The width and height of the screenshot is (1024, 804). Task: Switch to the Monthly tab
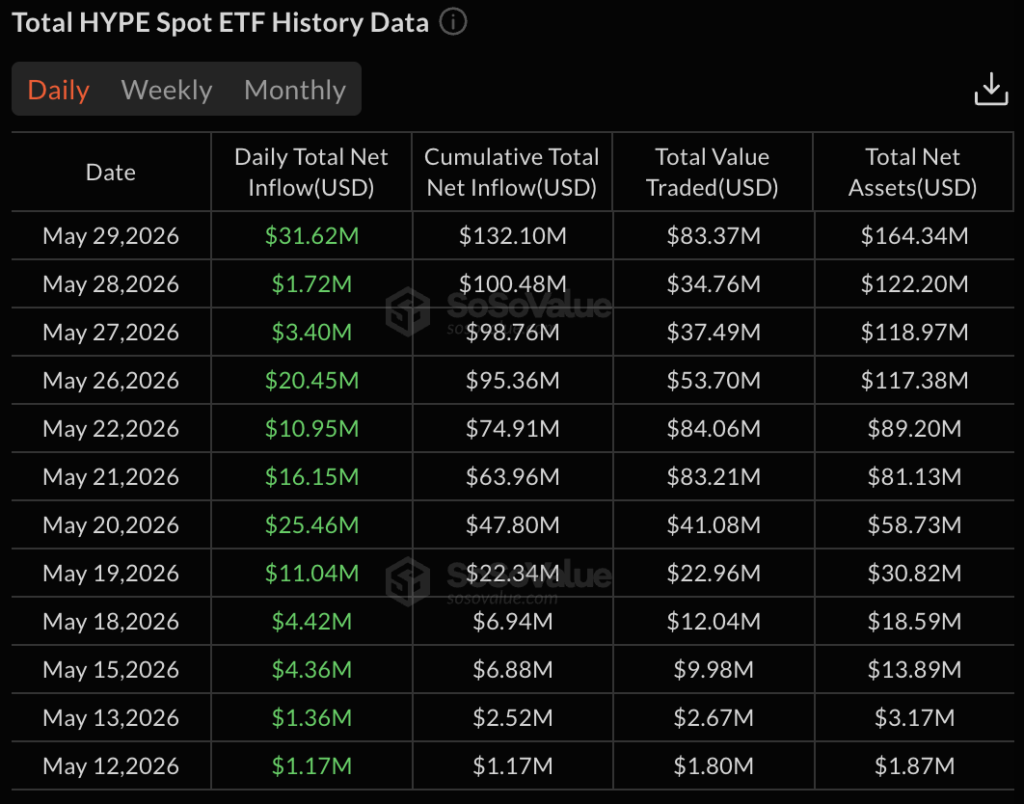295,89
